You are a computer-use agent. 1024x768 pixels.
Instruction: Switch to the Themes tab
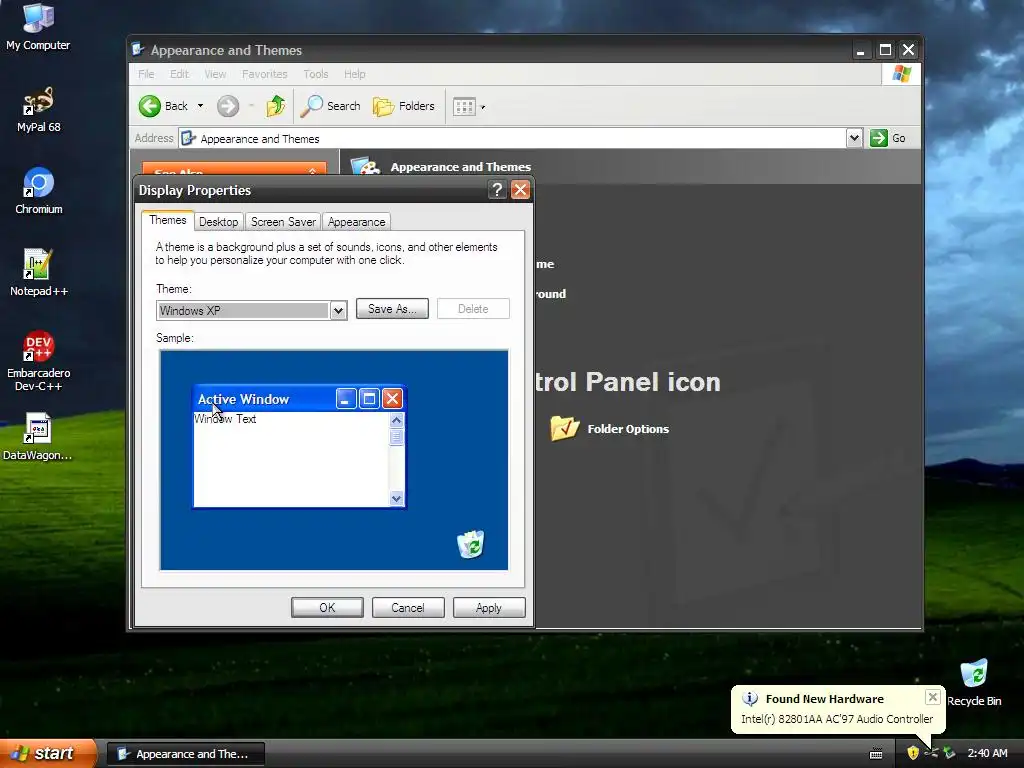(167, 220)
